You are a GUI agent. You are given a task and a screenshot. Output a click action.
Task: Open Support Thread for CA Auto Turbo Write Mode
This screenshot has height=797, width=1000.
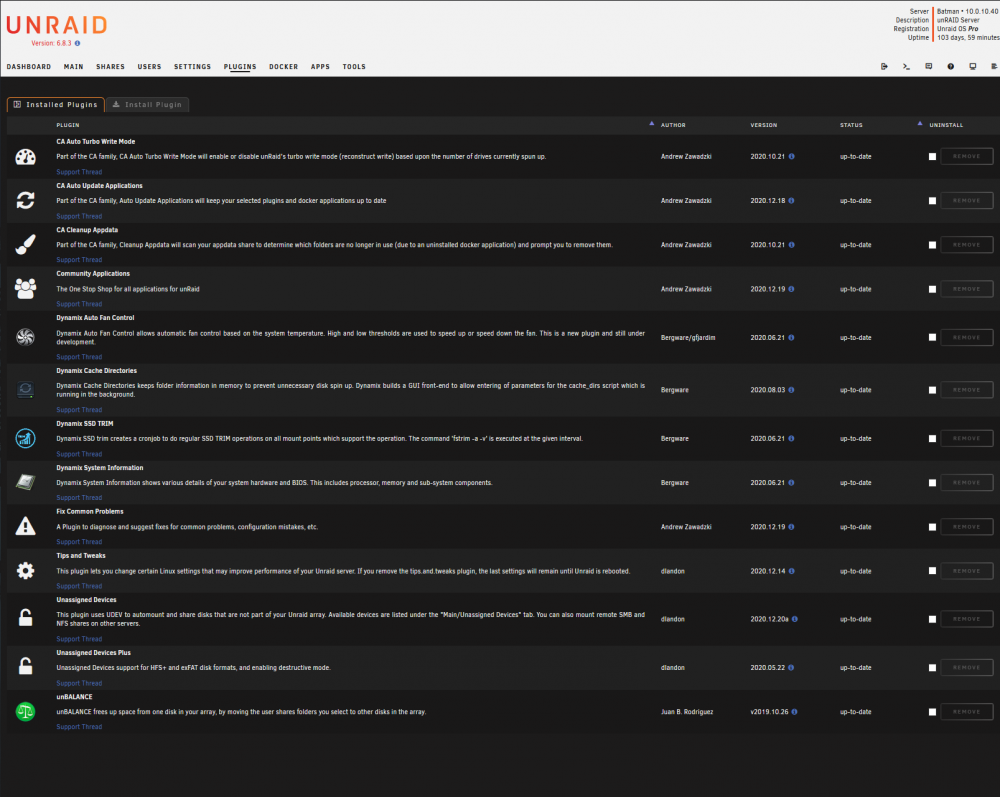(79, 172)
